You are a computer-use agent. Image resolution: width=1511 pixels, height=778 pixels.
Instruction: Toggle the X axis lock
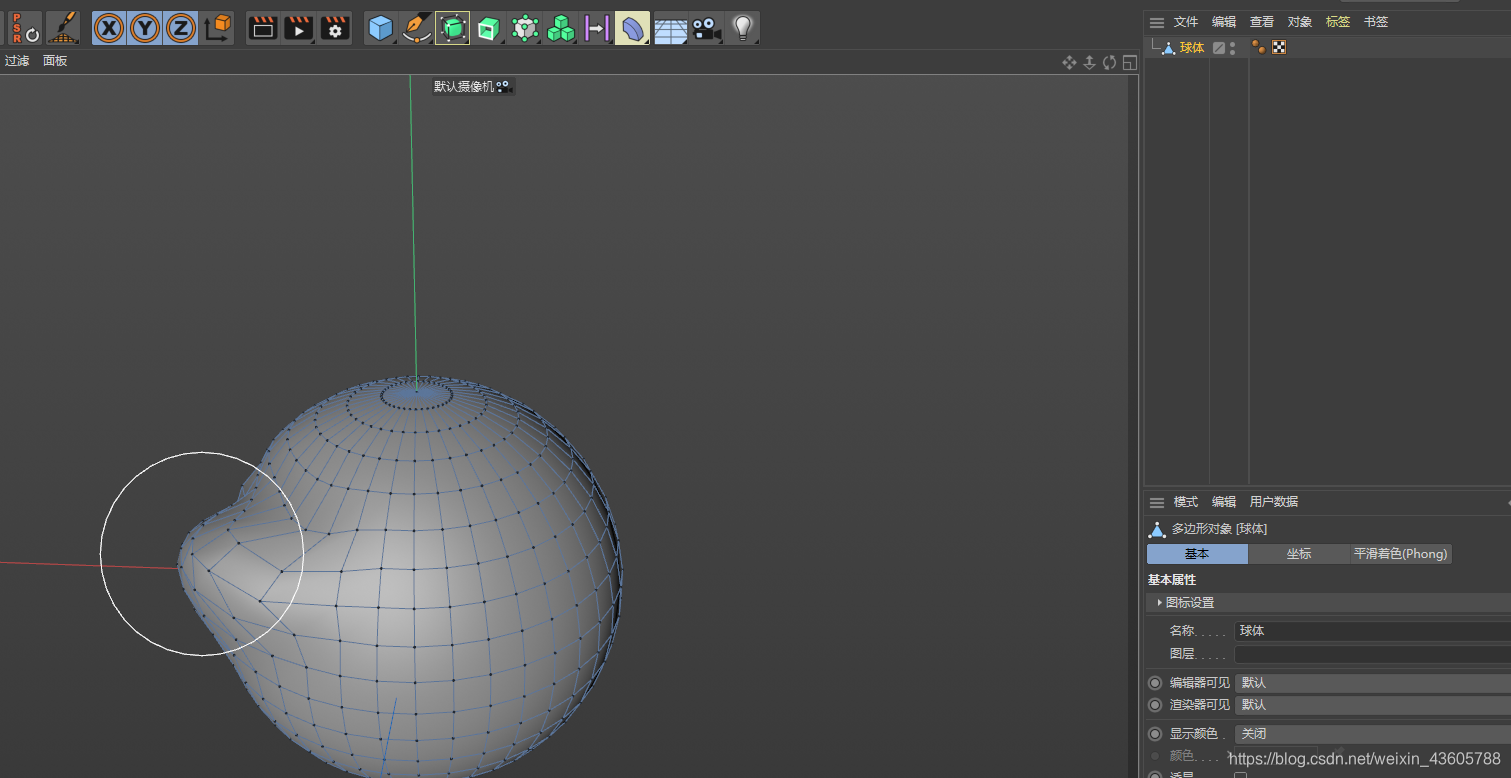109,28
